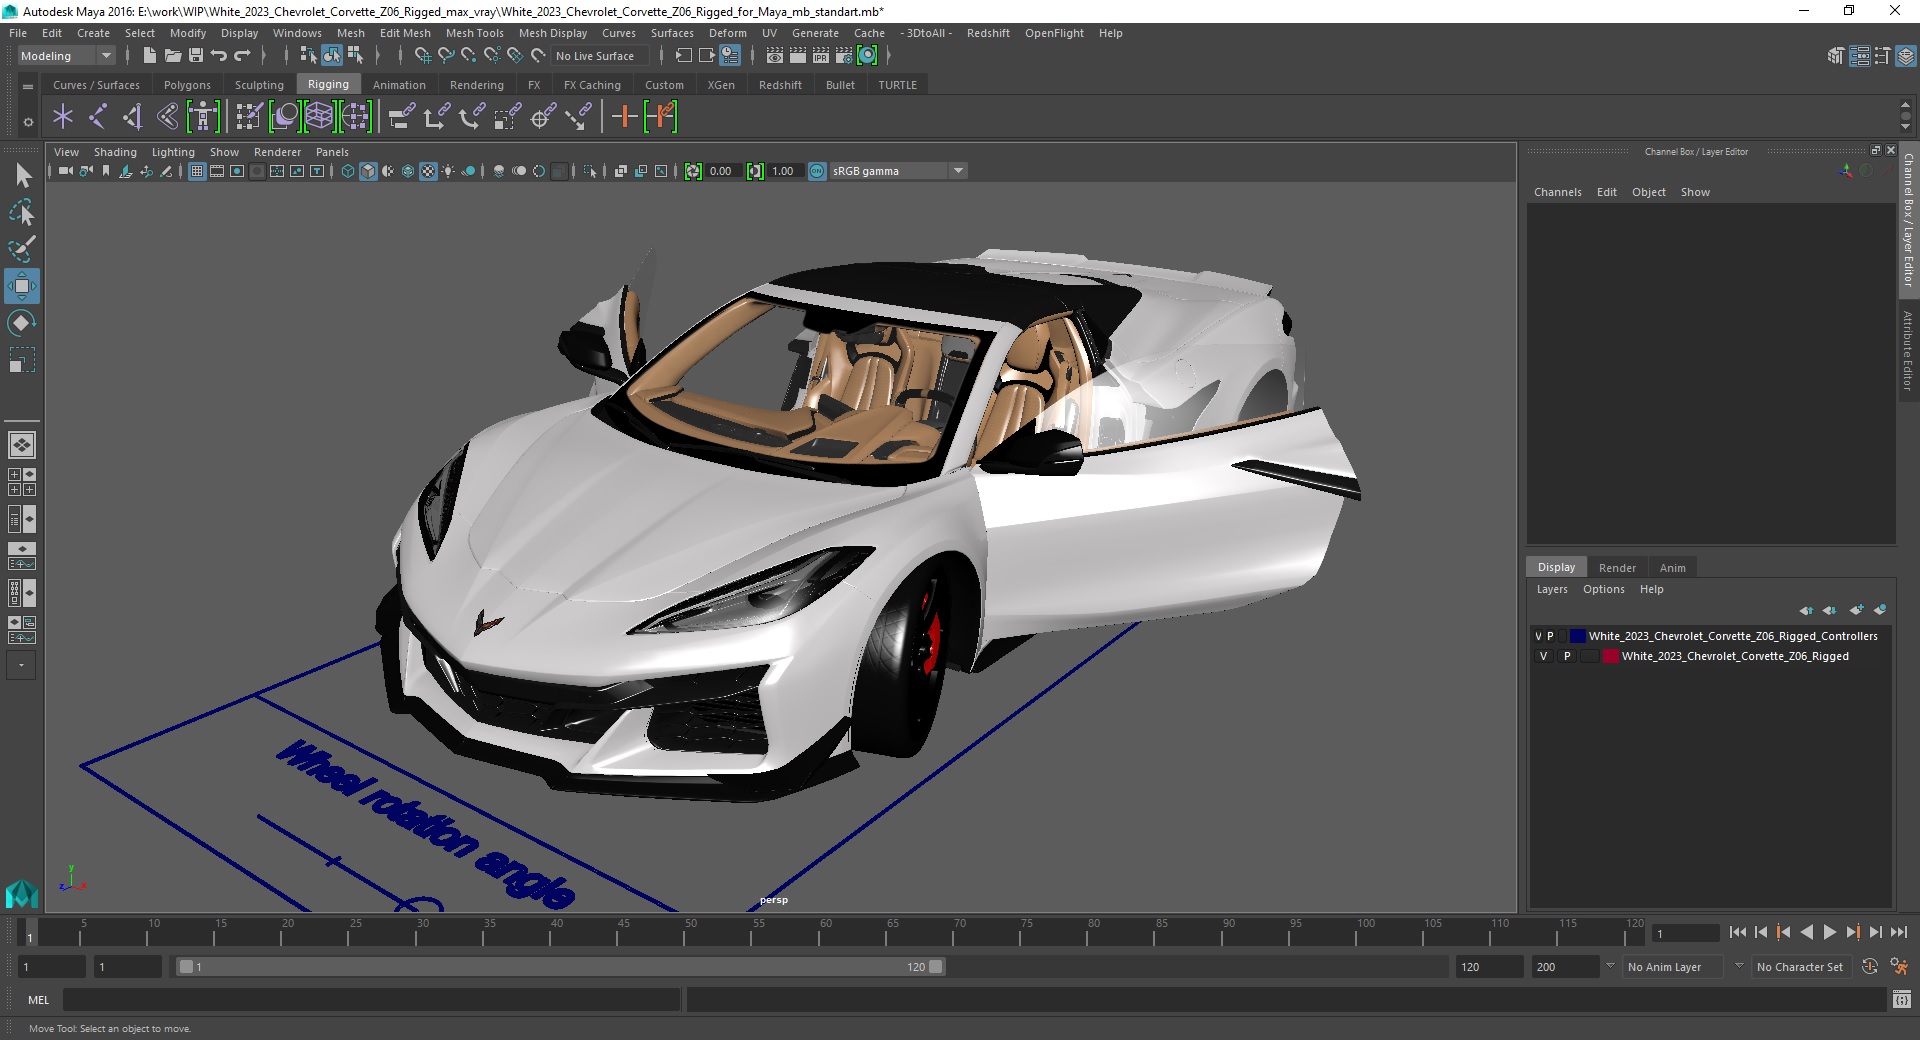The width and height of the screenshot is (1920, 1040).
Task: Open the Mesh Tools menu
Action: pos(474,33)
